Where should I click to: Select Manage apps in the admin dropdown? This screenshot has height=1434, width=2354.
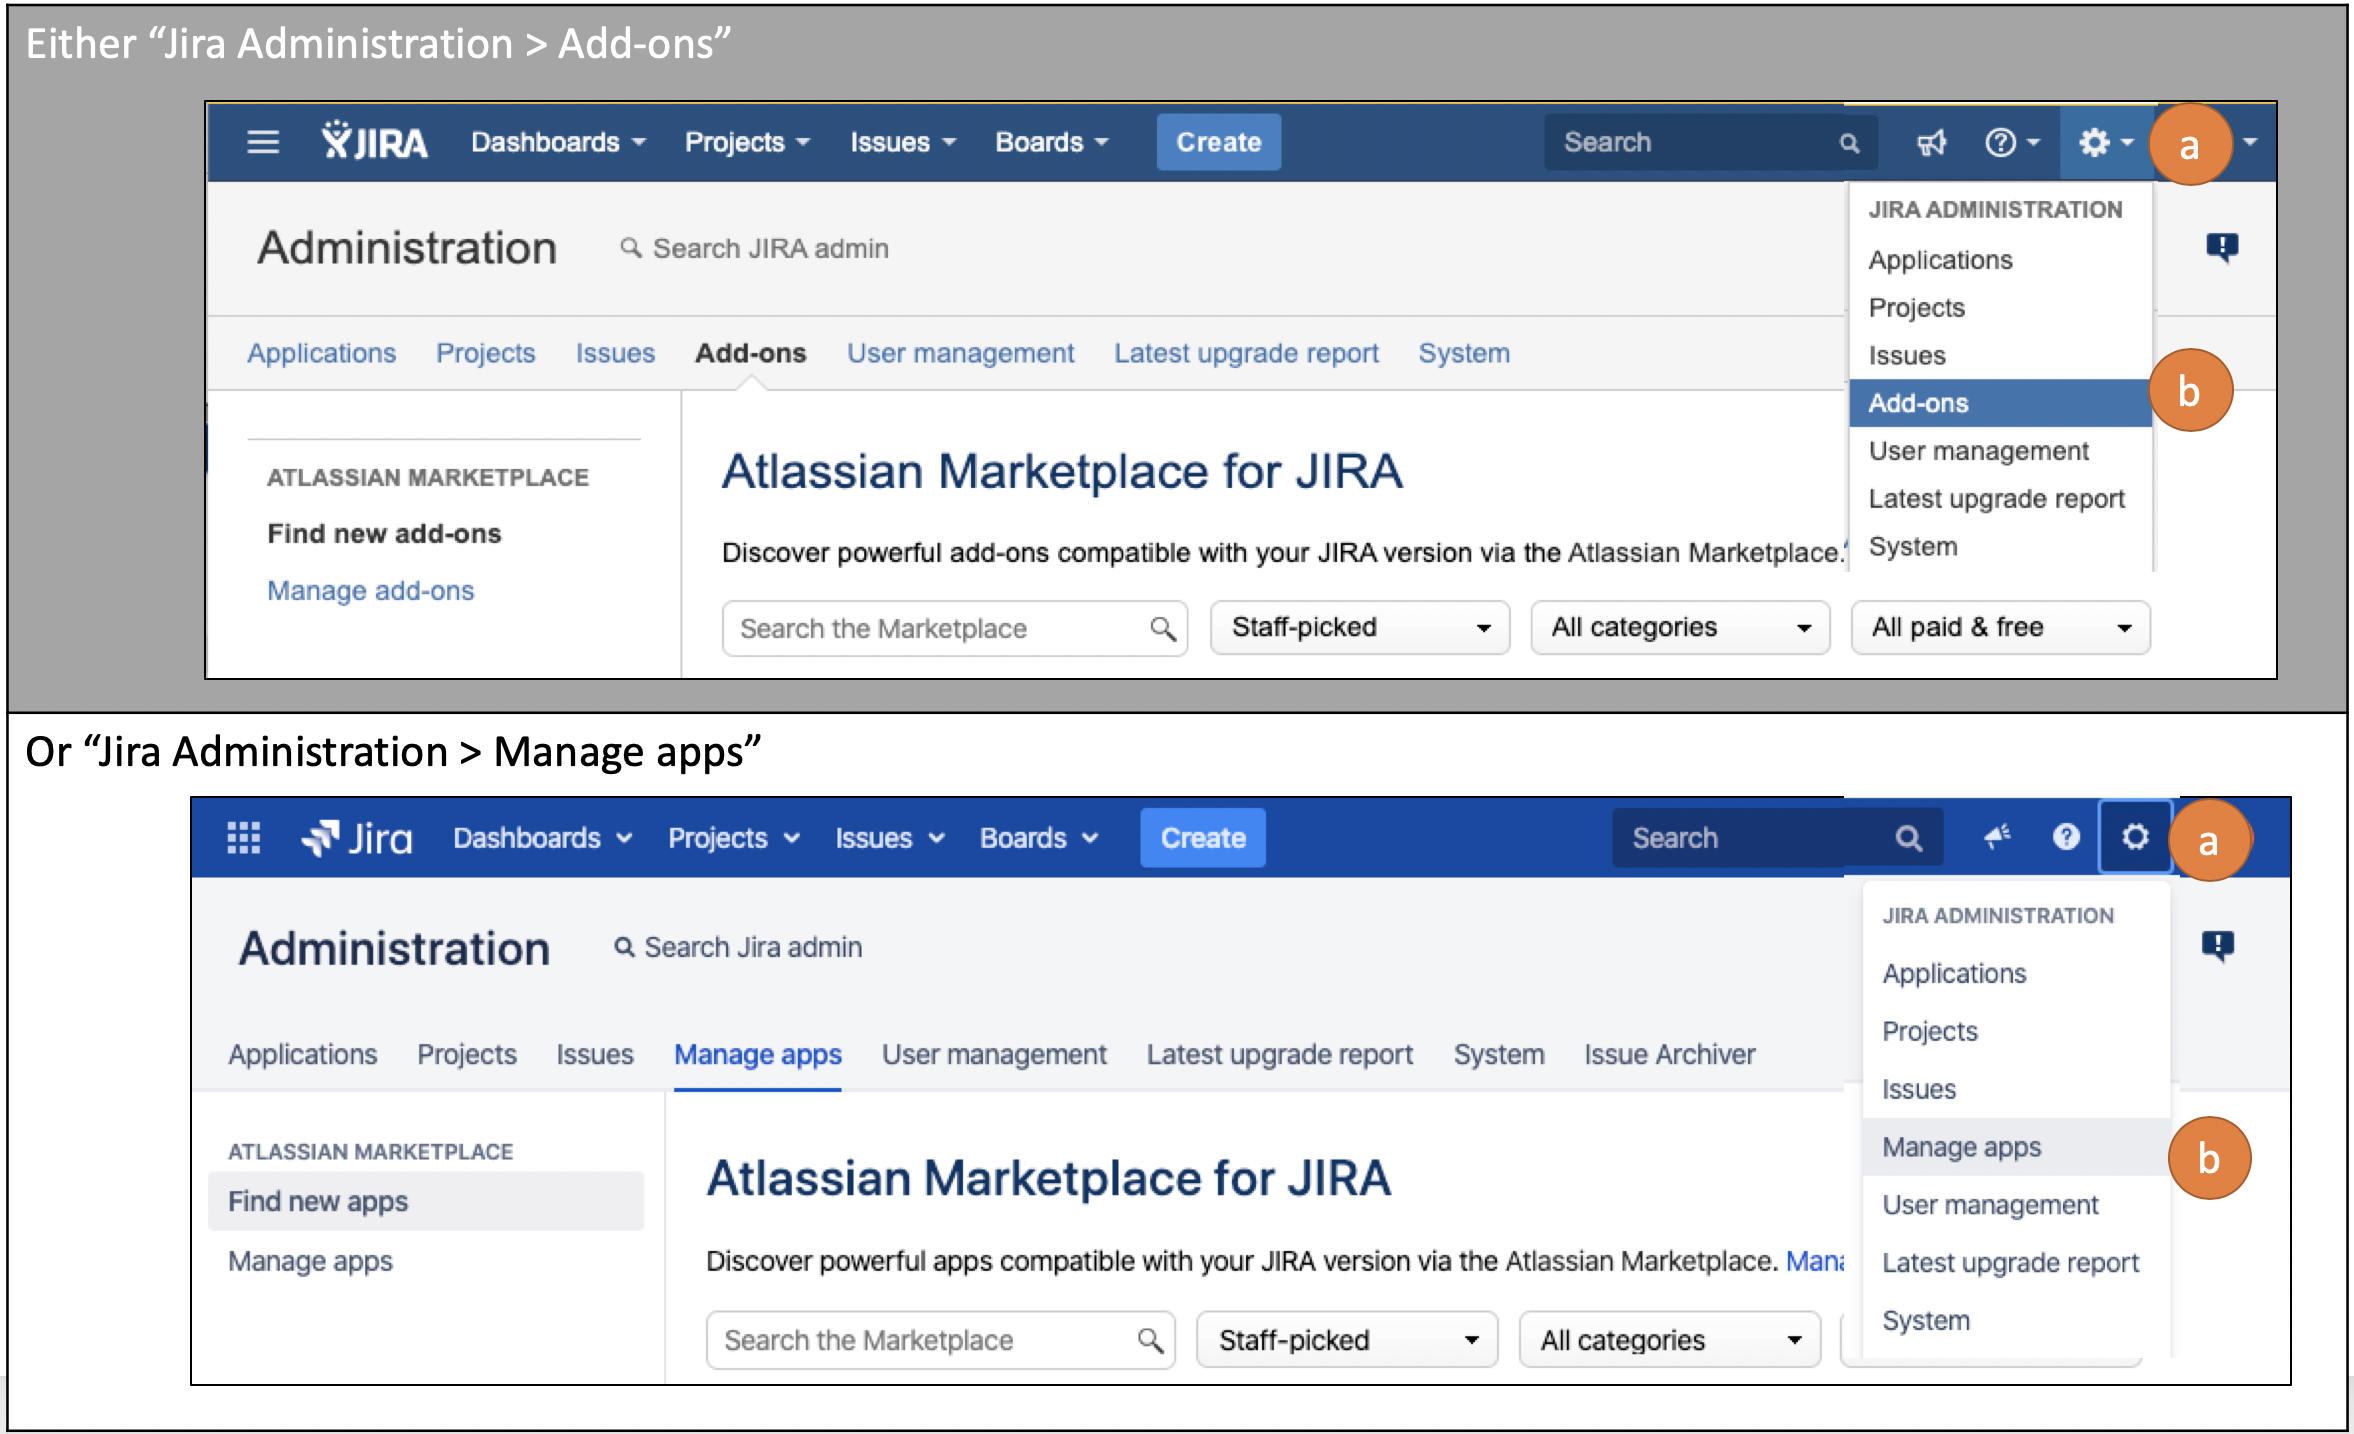tap(1961, 1147)
